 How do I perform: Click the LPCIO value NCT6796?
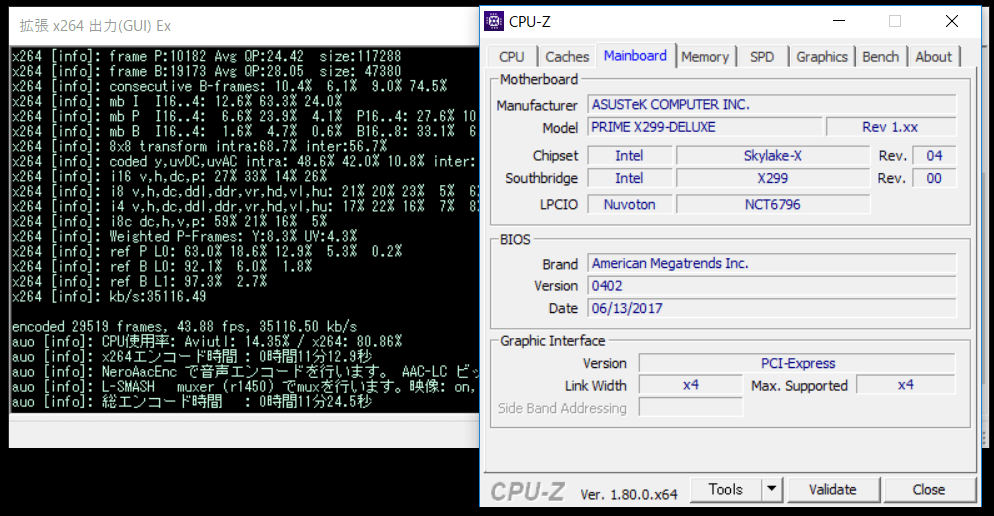coord(773,205)
